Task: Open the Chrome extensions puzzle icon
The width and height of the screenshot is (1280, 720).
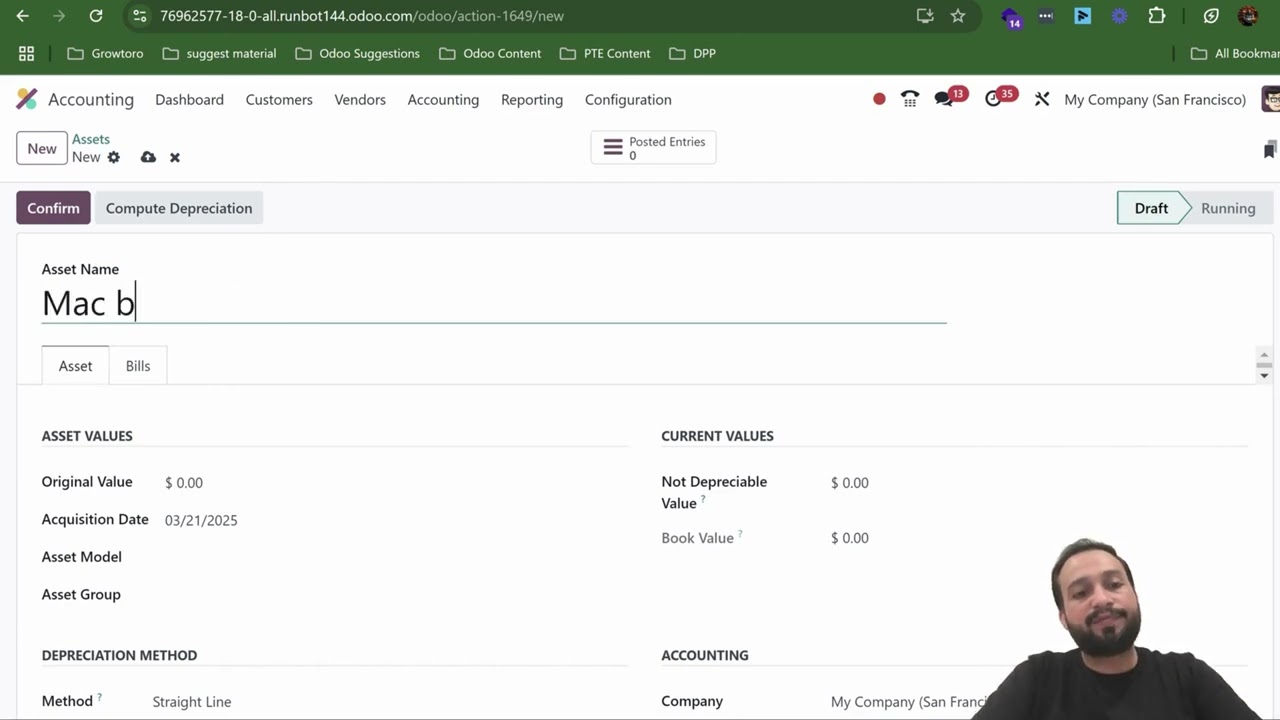Action: (x=1157, y=16)
